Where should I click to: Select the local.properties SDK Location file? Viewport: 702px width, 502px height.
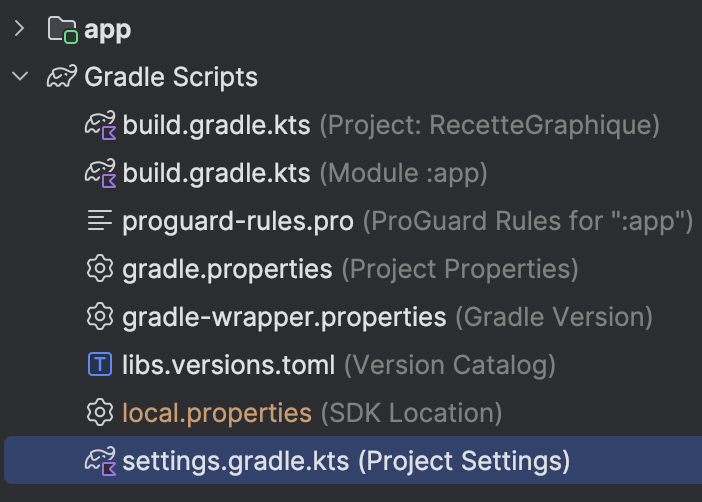(x=217, y=413)
